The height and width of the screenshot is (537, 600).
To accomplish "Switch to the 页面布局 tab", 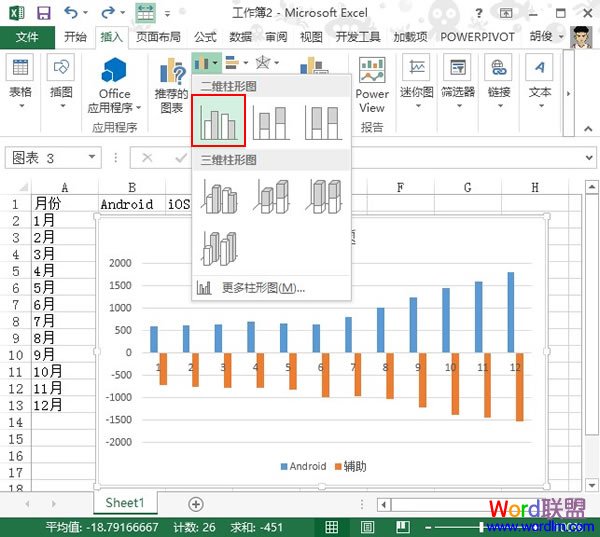I will [x=158, y=37].
